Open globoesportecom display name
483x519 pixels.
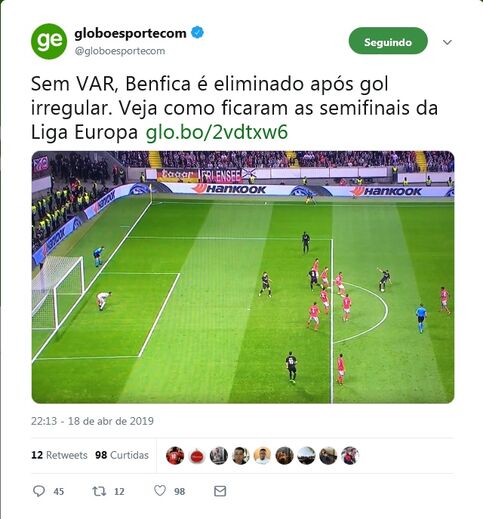pos(130,33)
